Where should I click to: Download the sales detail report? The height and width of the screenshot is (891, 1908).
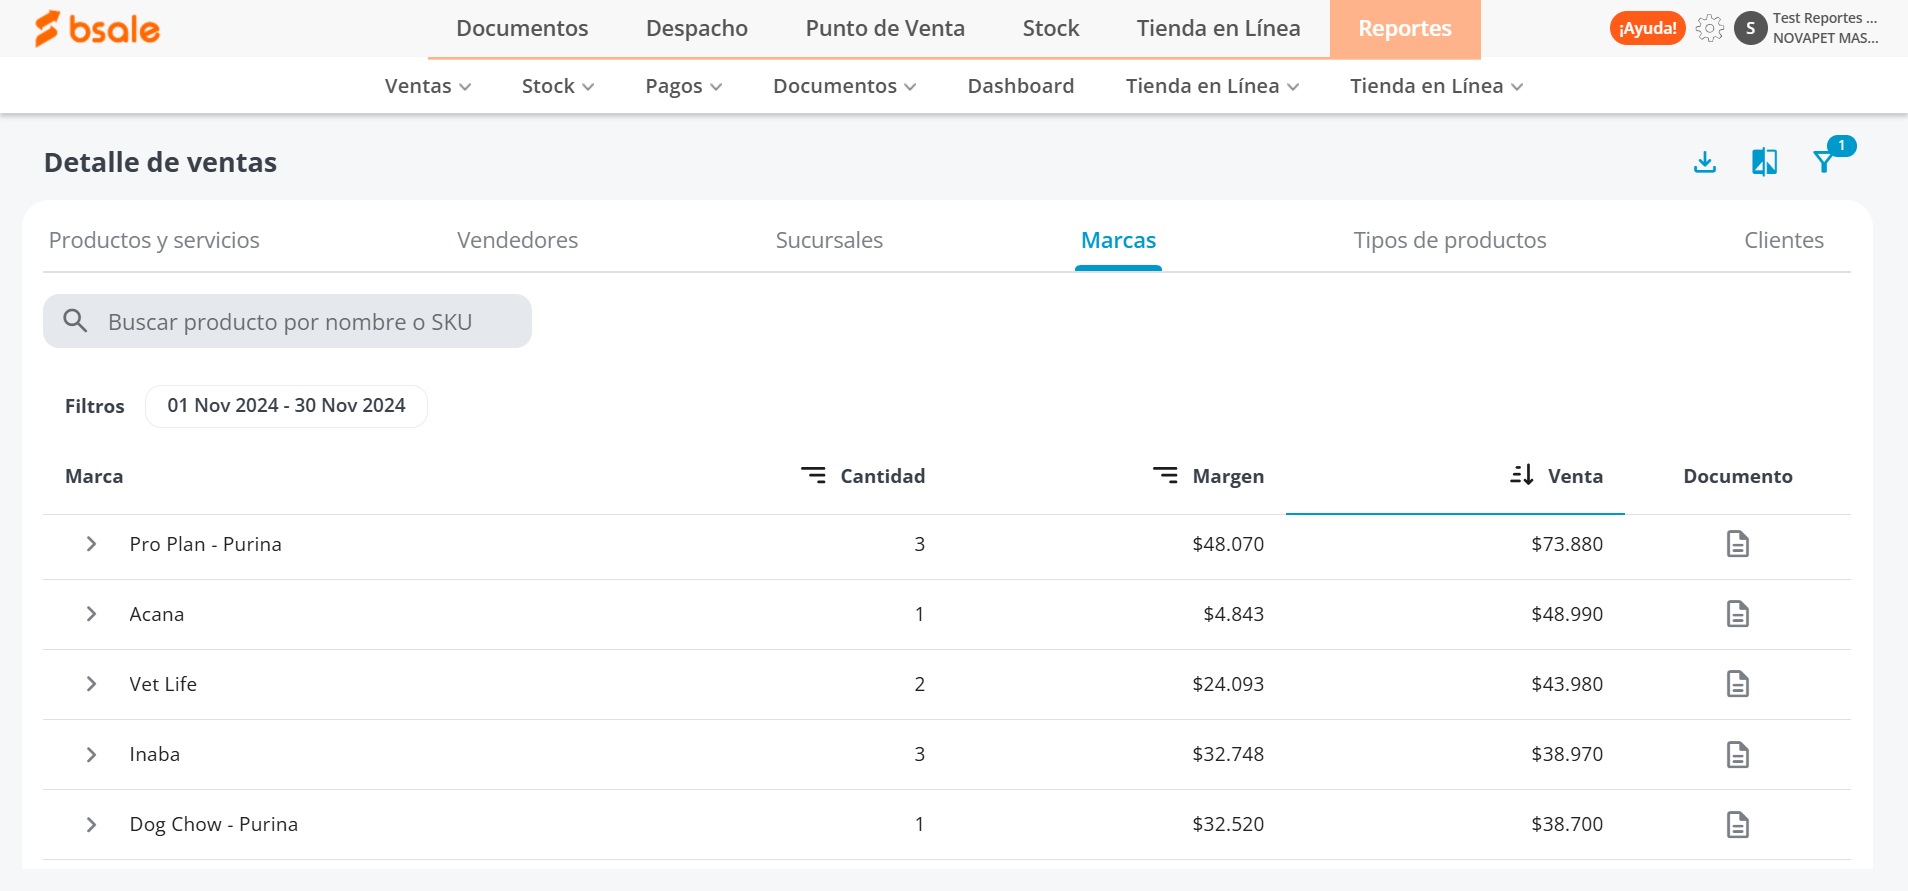(x=1705, y=162)
